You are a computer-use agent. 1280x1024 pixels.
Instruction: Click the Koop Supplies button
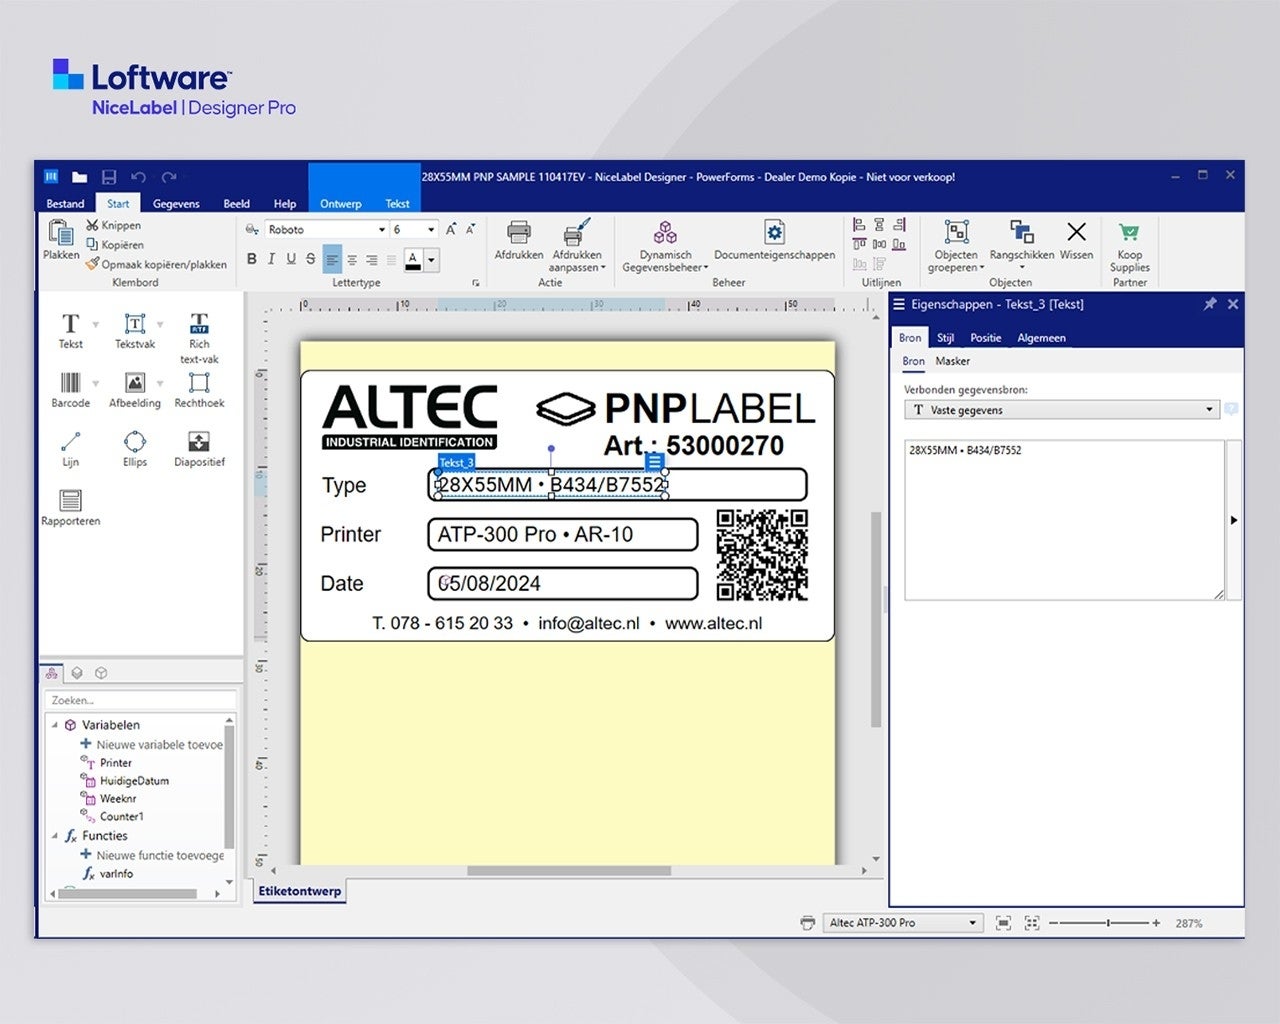(x=1129, y=247)
